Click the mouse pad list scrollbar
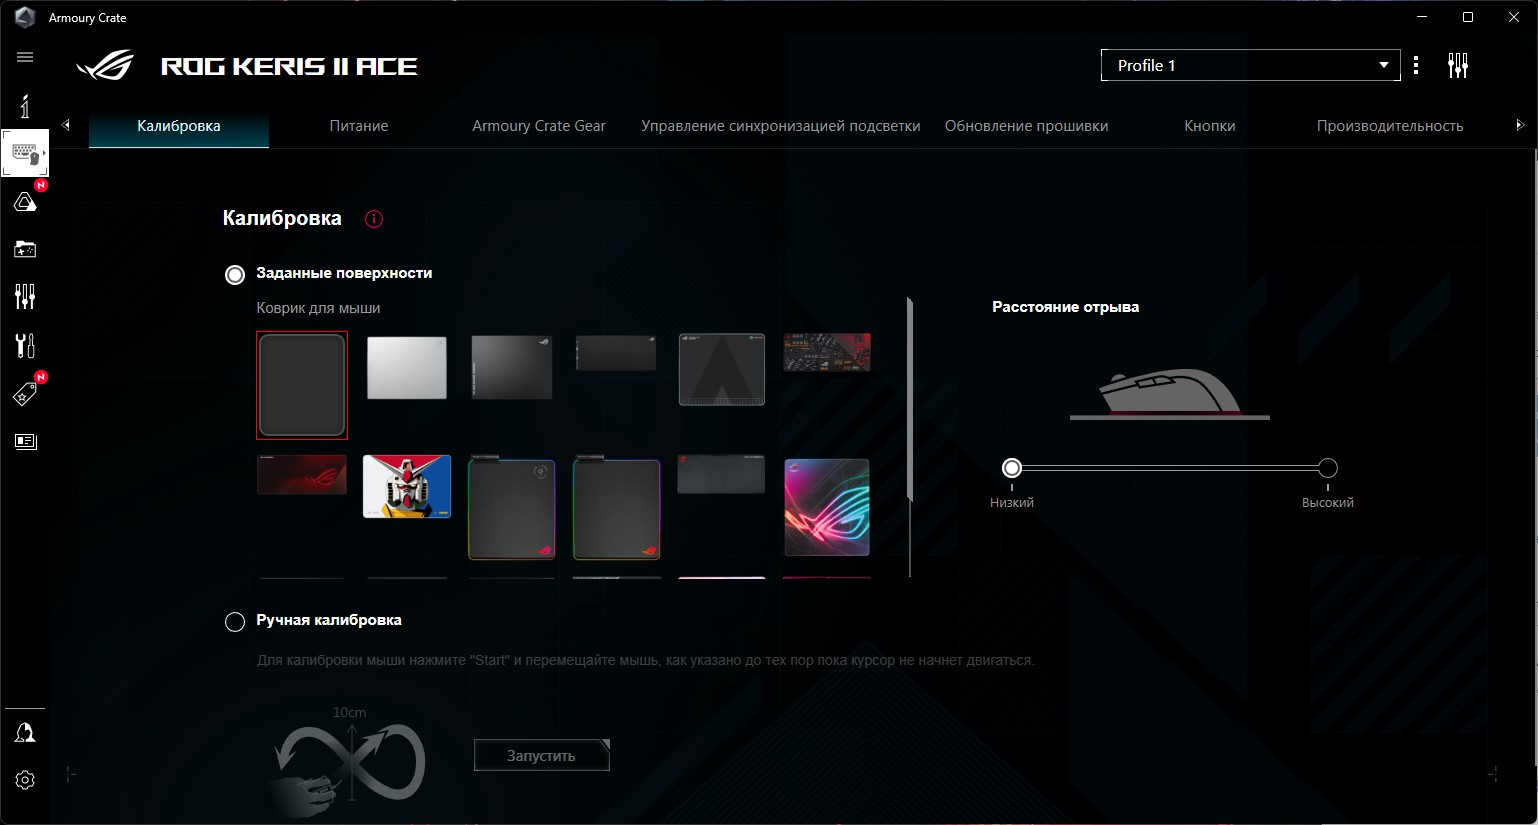 910,398
